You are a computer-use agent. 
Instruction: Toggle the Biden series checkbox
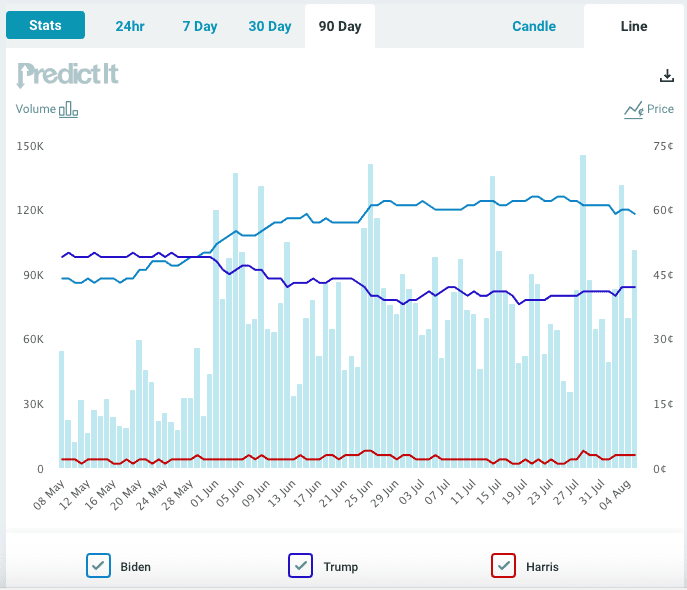coord(98,566)
